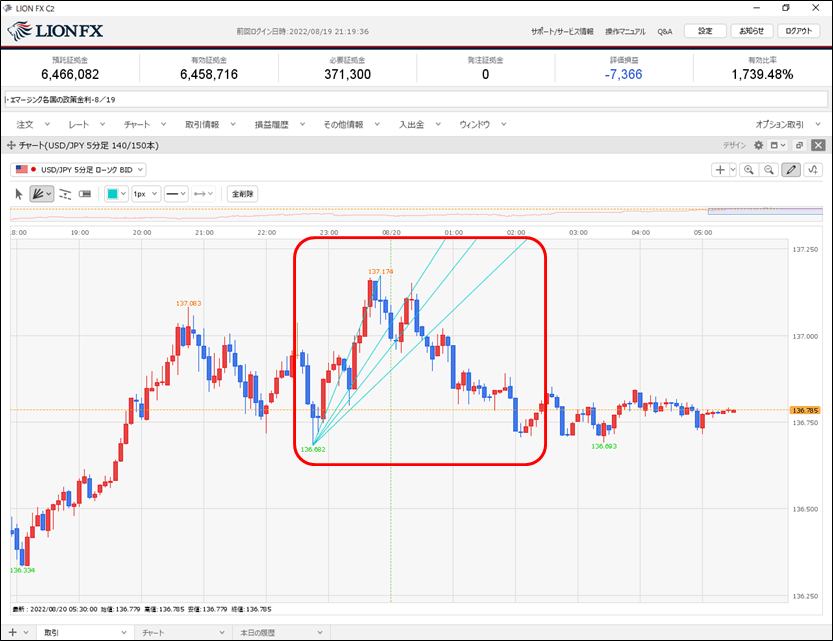Viewport: 833px width, 641px height.
Task: Click the cyan line color swatch
Action: click(112, 194)
